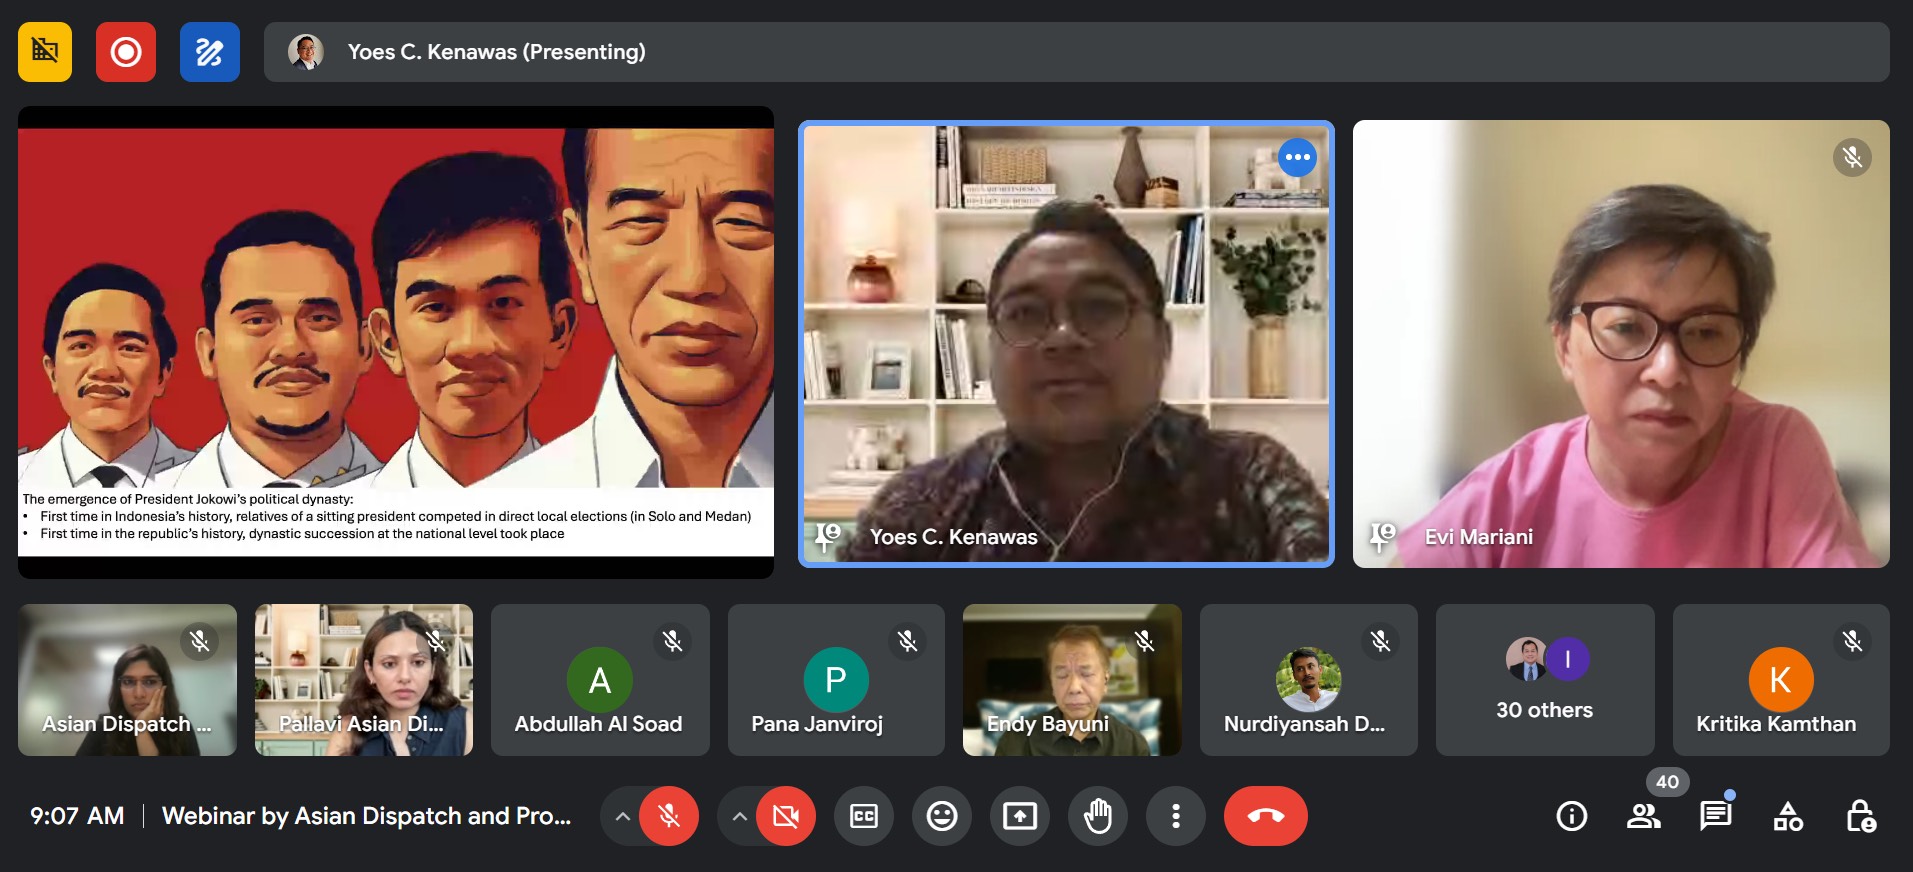Open the shared presentation slide tile
Screen dimensions: 1913x872
[x=396, y=342]
